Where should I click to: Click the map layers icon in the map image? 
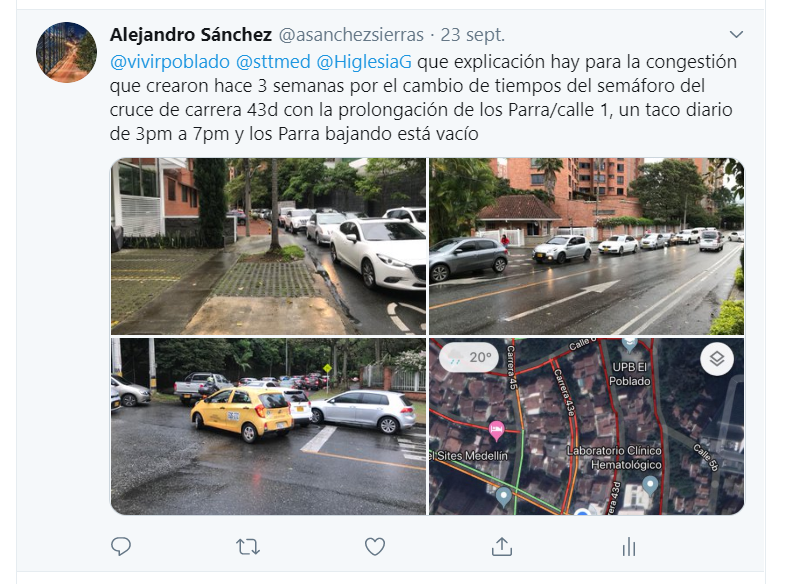click(717, 358)
